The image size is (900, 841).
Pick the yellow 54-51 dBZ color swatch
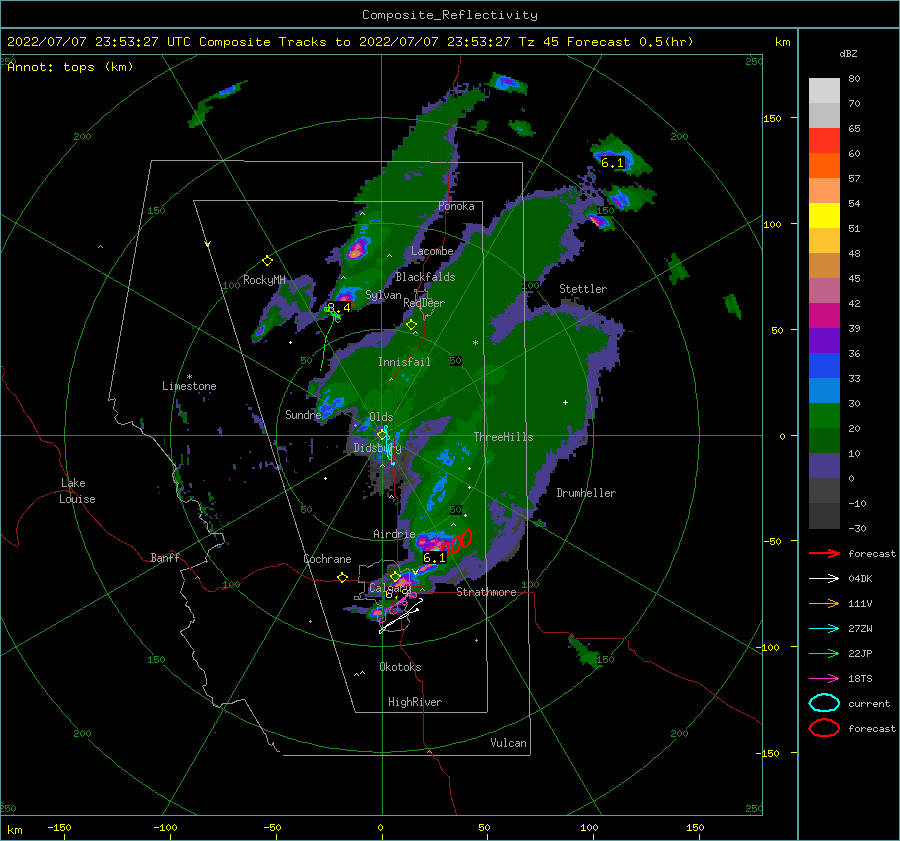click(x=824, y=216)
